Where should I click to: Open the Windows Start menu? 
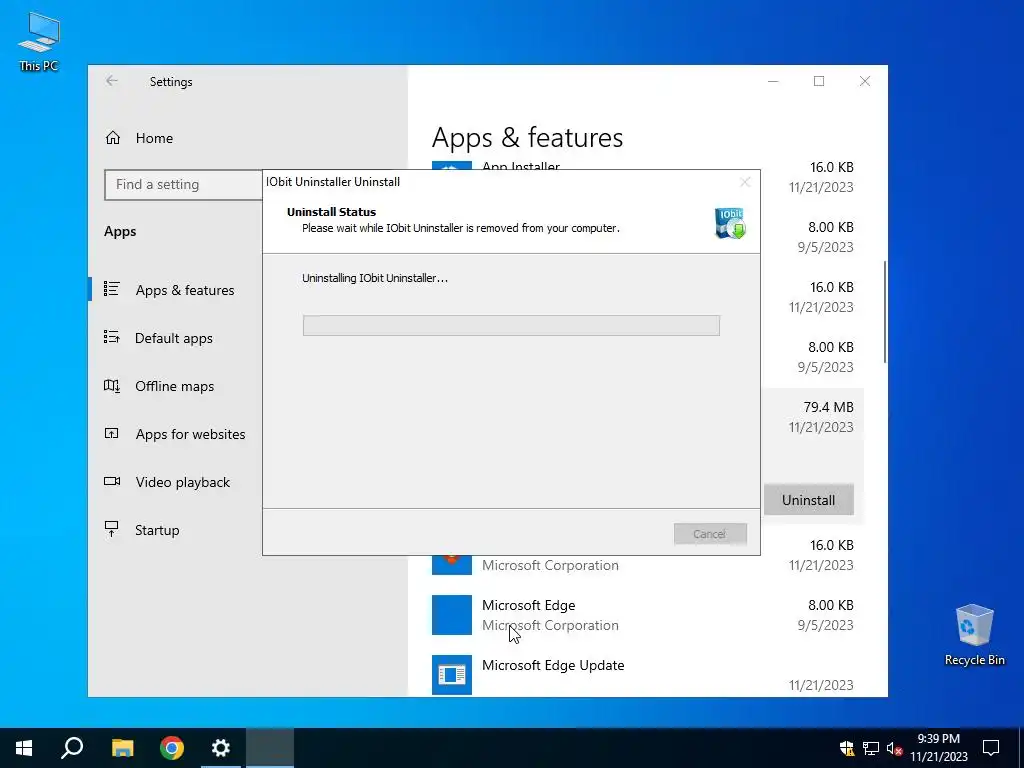point(24,748)
